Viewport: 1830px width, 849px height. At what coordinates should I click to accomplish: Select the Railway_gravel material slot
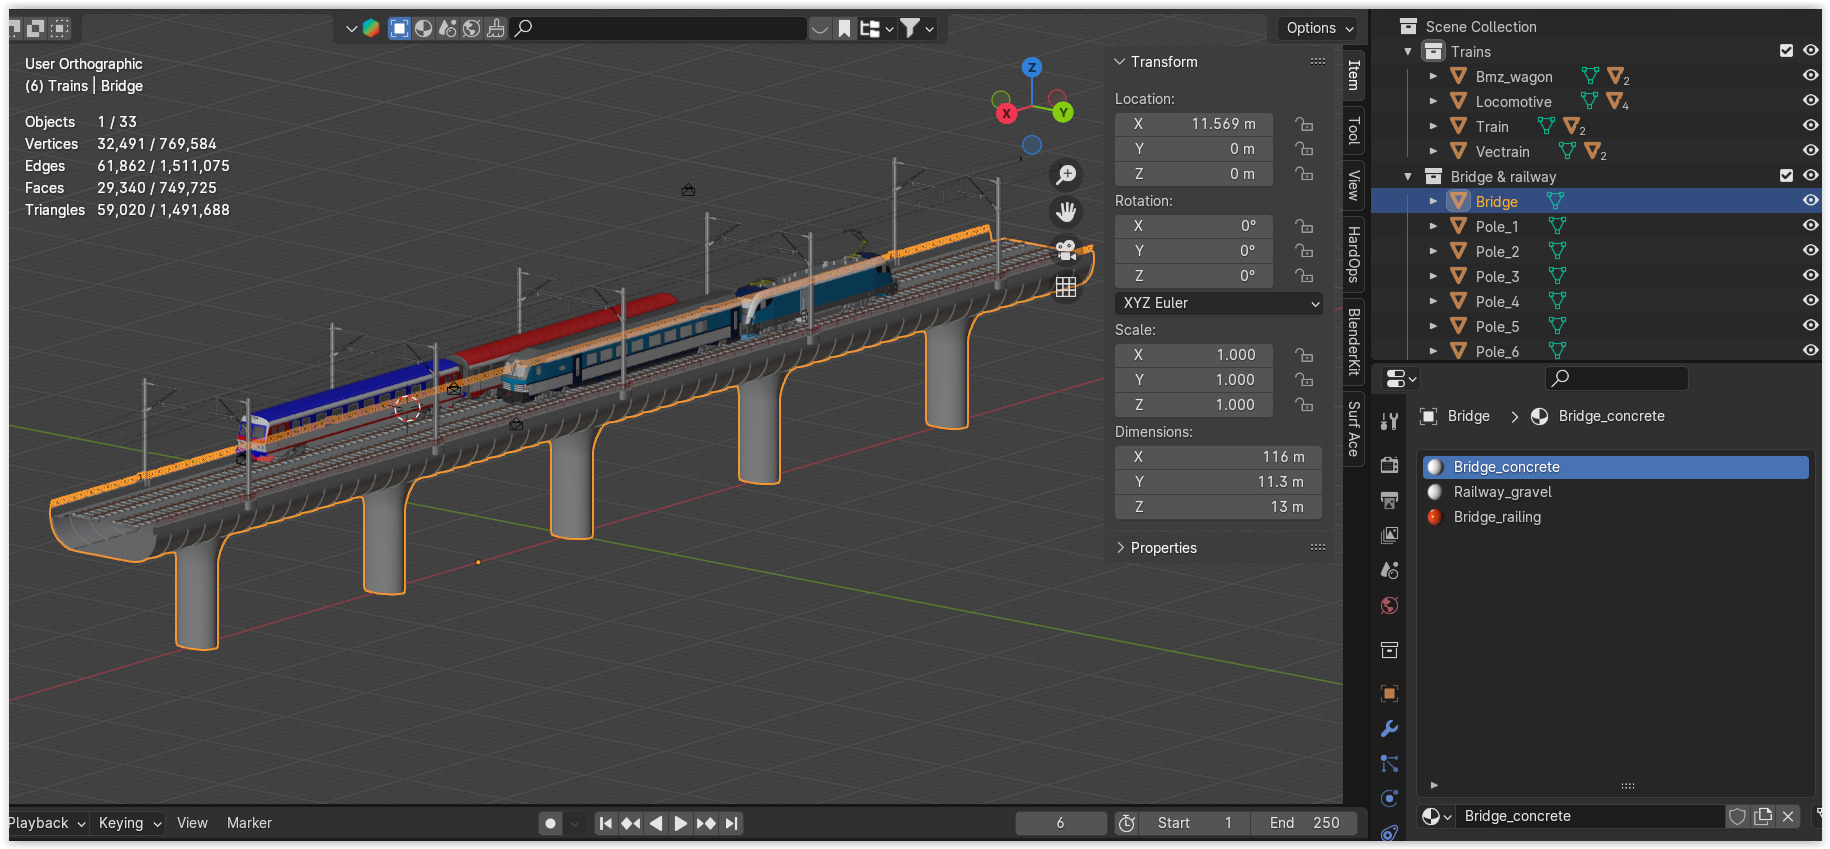[1615, 492]
